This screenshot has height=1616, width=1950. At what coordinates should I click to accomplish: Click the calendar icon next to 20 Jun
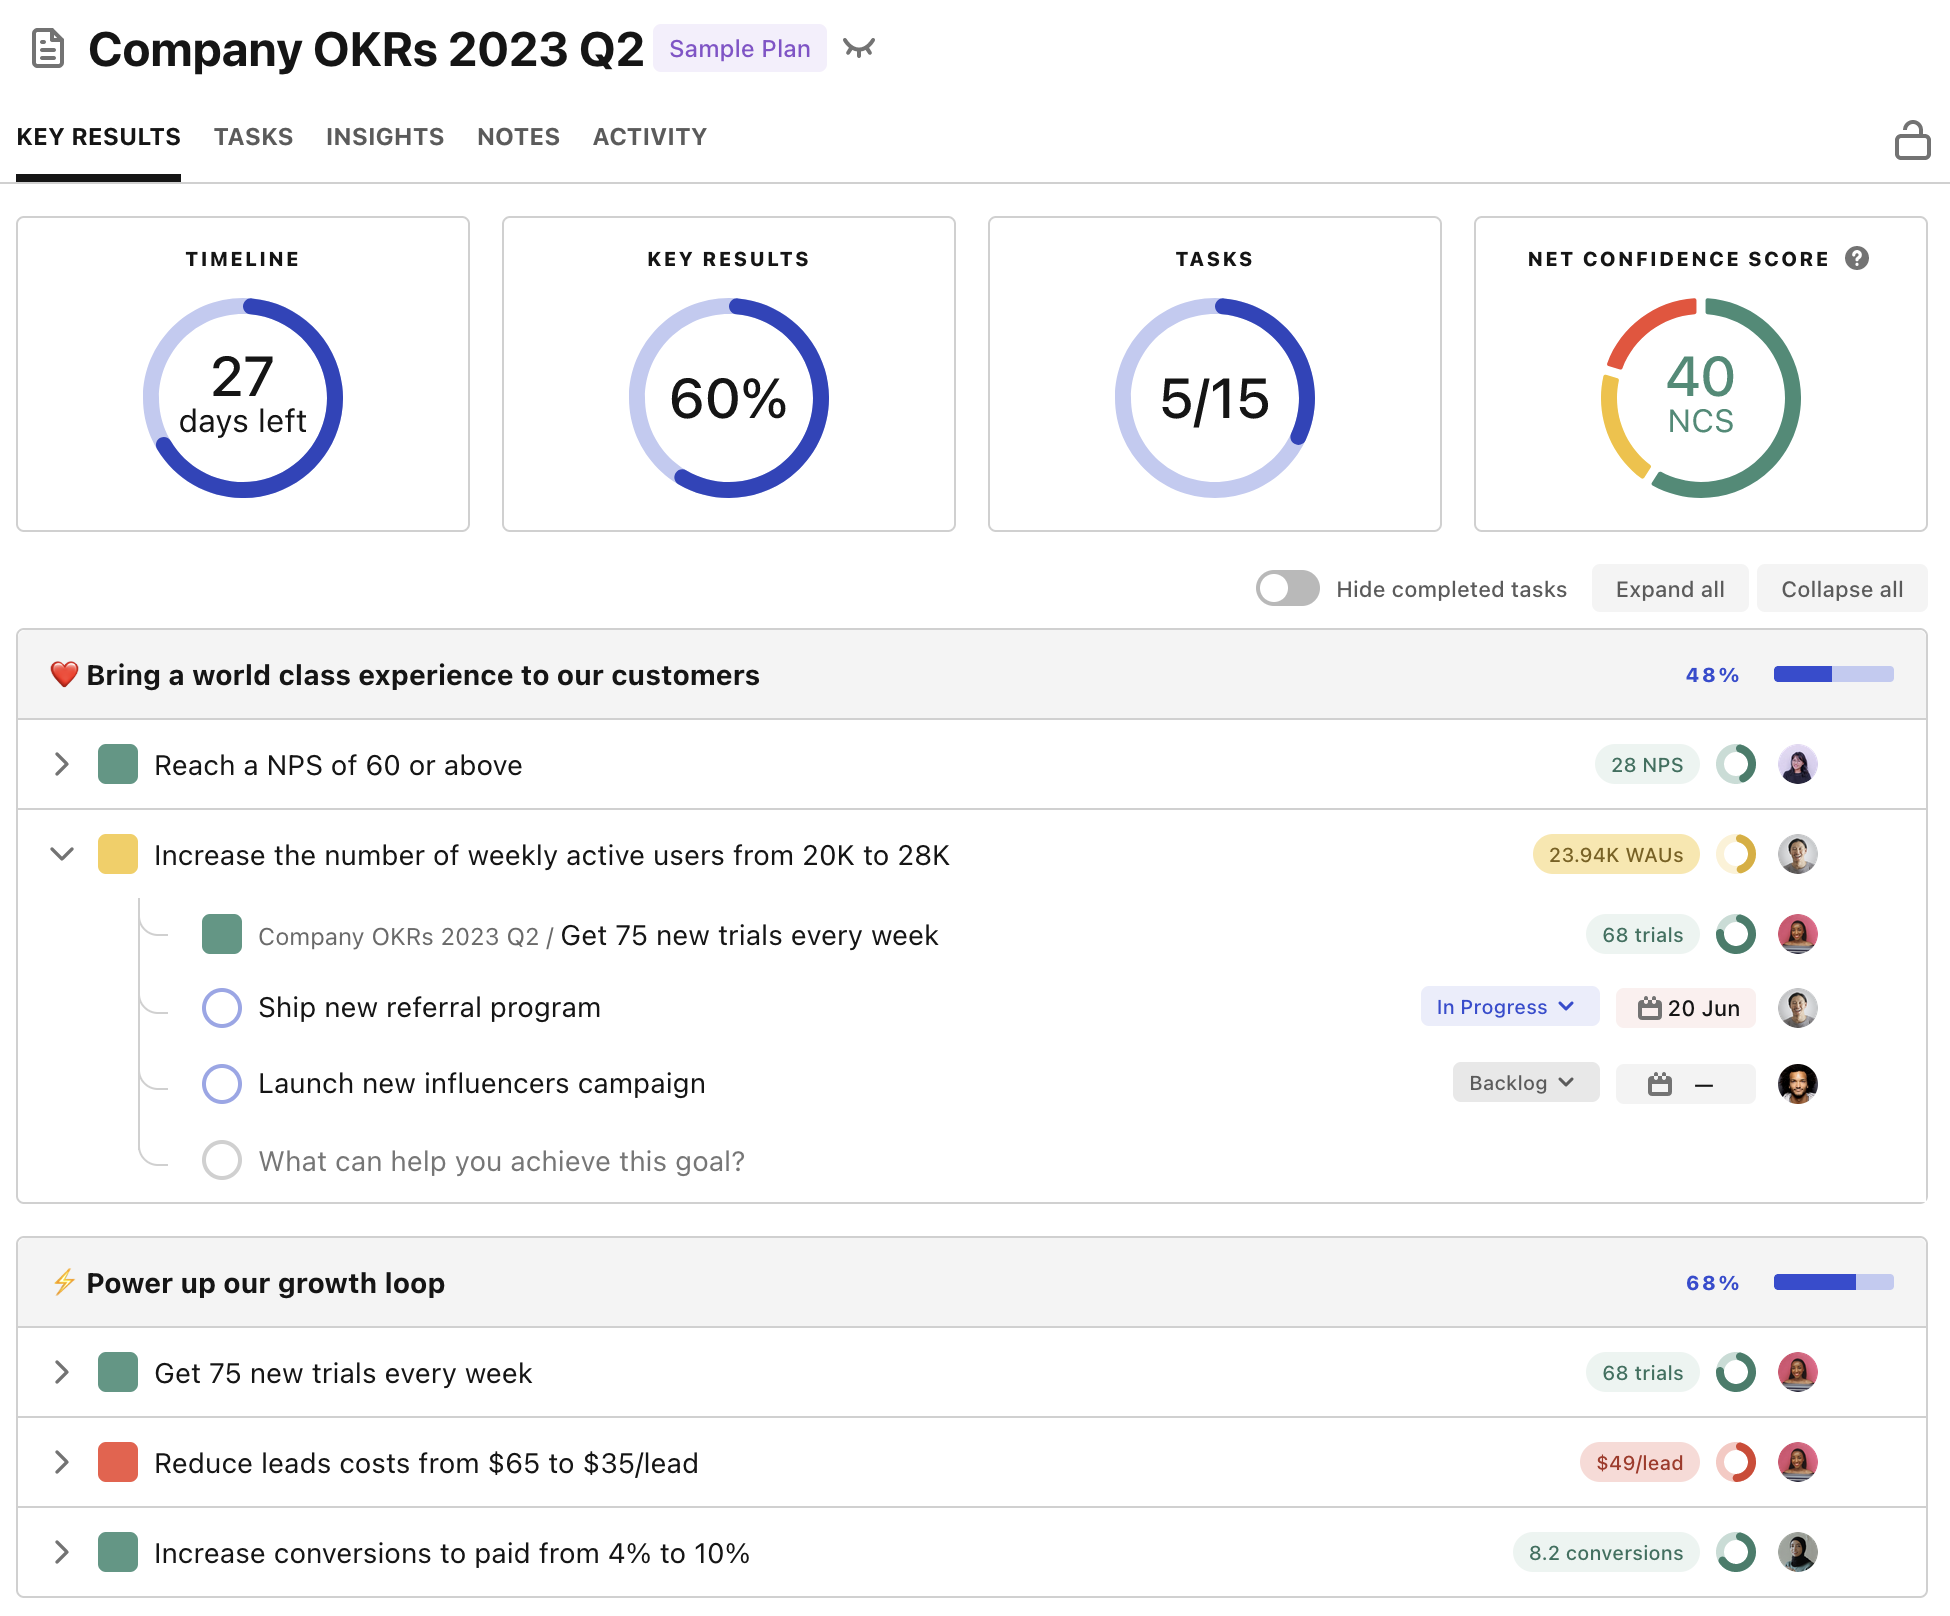[1652, 1007]
